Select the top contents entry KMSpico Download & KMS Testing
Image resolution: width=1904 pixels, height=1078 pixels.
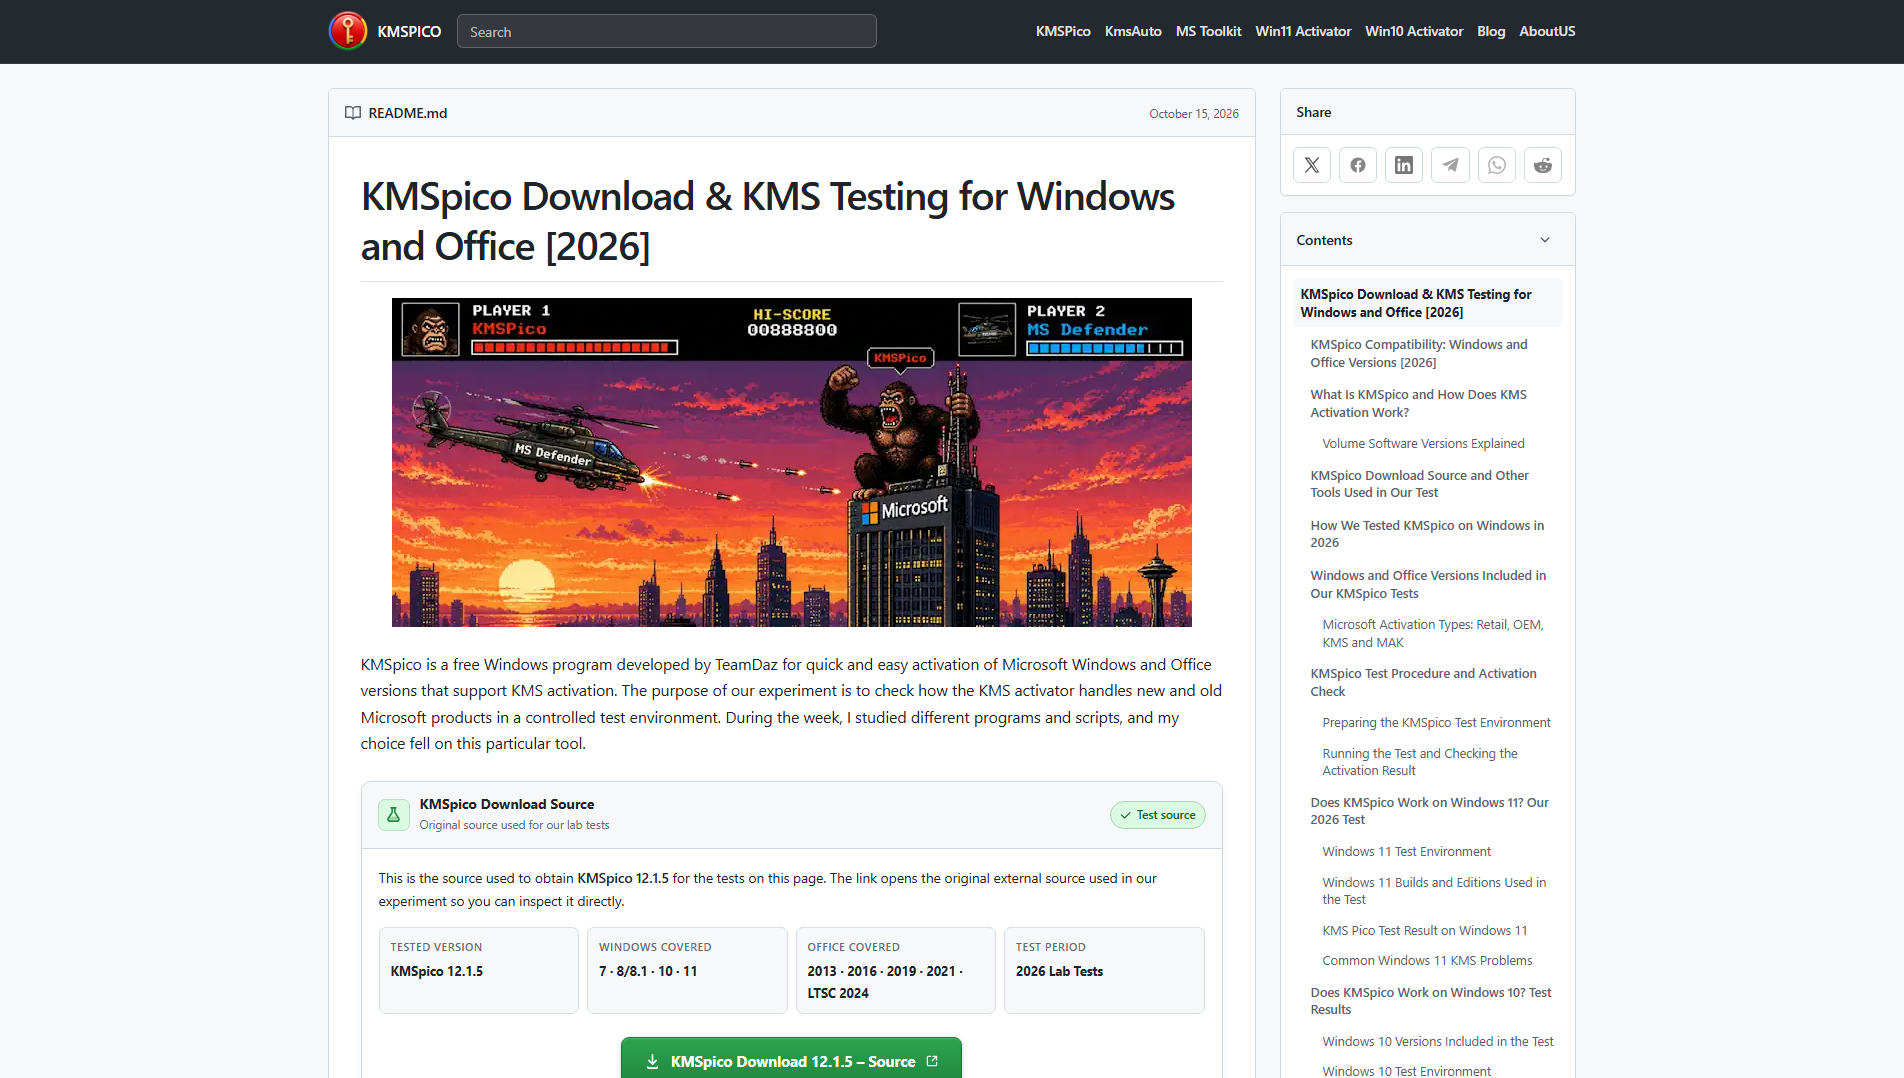(1427, 303)
